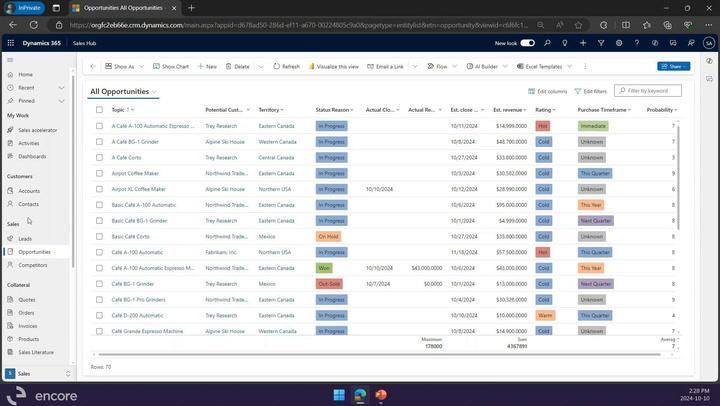Click the Show Chart button
This screenshot has height=406, width=720.
click(x=171, y=66)
